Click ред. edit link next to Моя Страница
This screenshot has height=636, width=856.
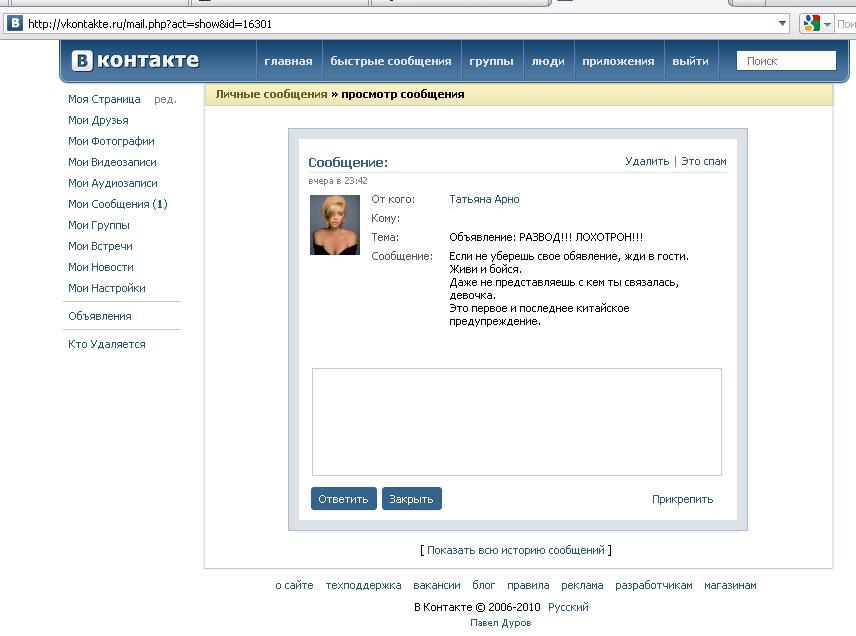[x=165, y=99]
